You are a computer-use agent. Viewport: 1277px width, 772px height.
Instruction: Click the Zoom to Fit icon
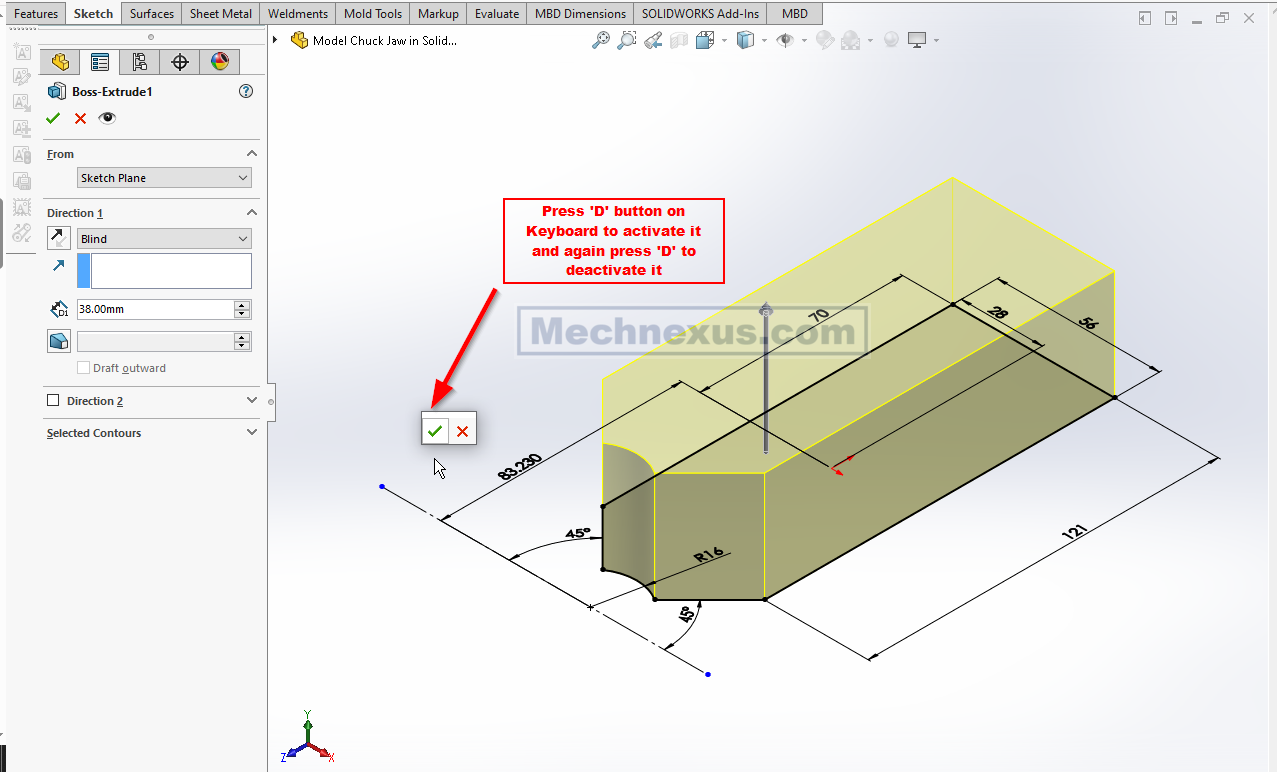click(600, 41)
